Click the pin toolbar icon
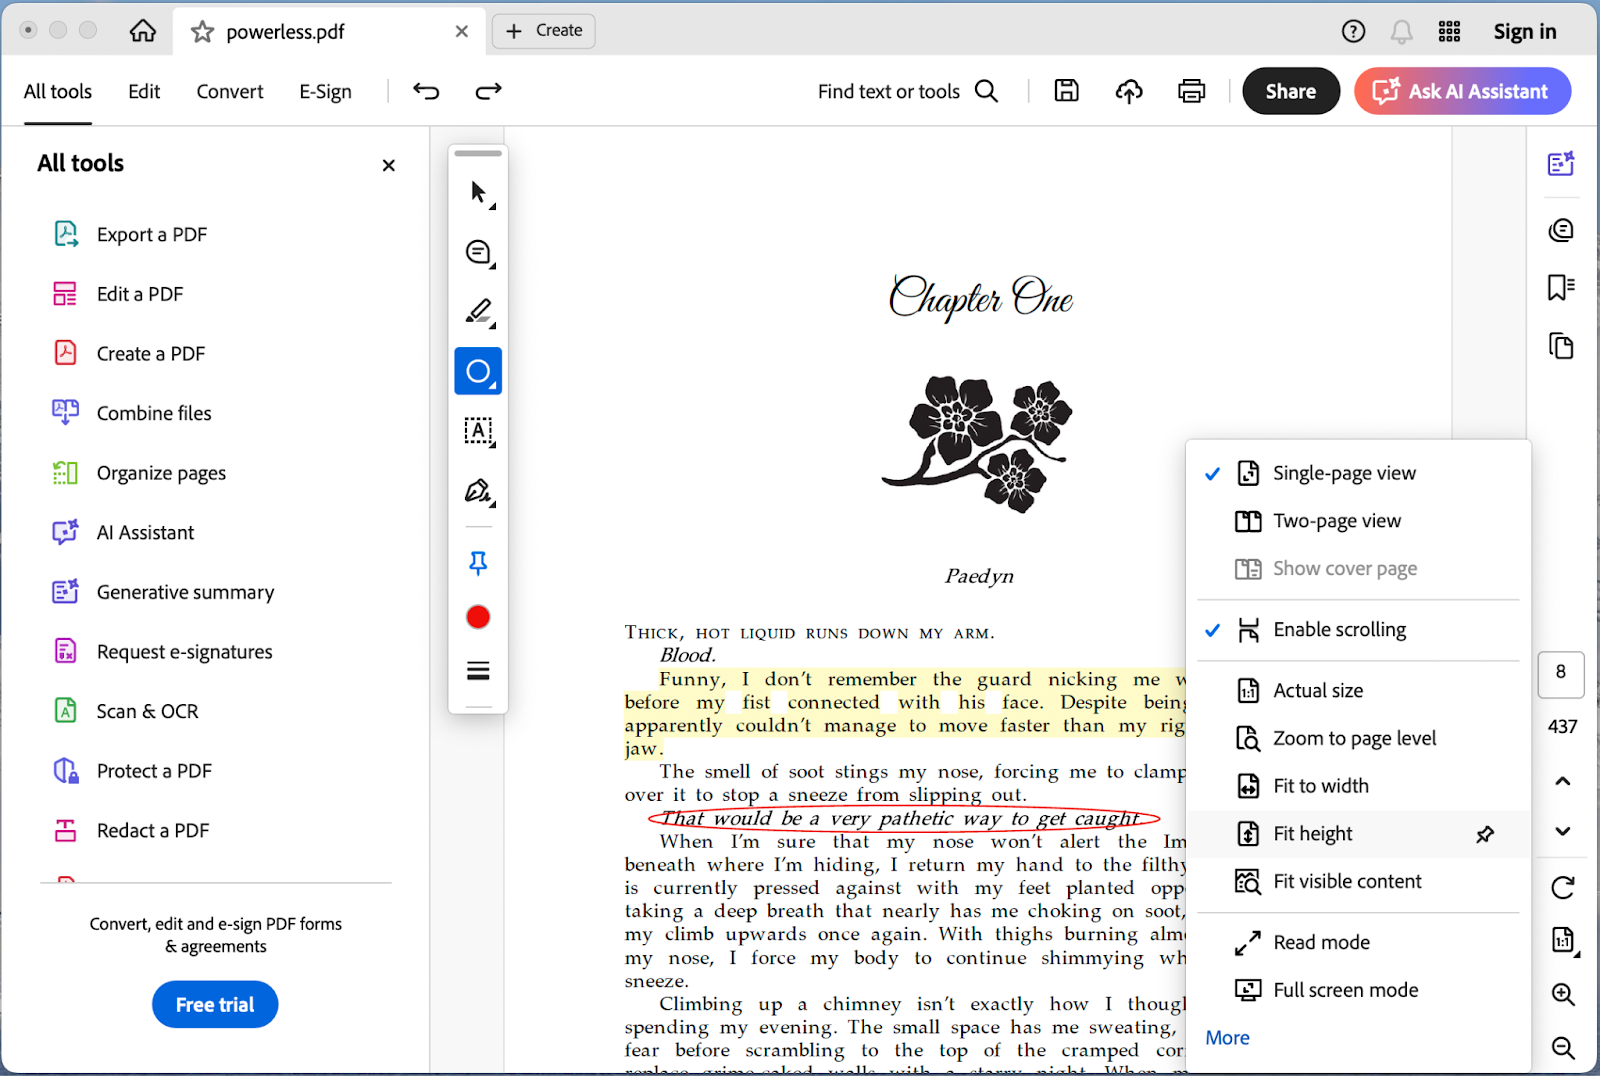This screenshot has width=1600, height=1076. 478,563
